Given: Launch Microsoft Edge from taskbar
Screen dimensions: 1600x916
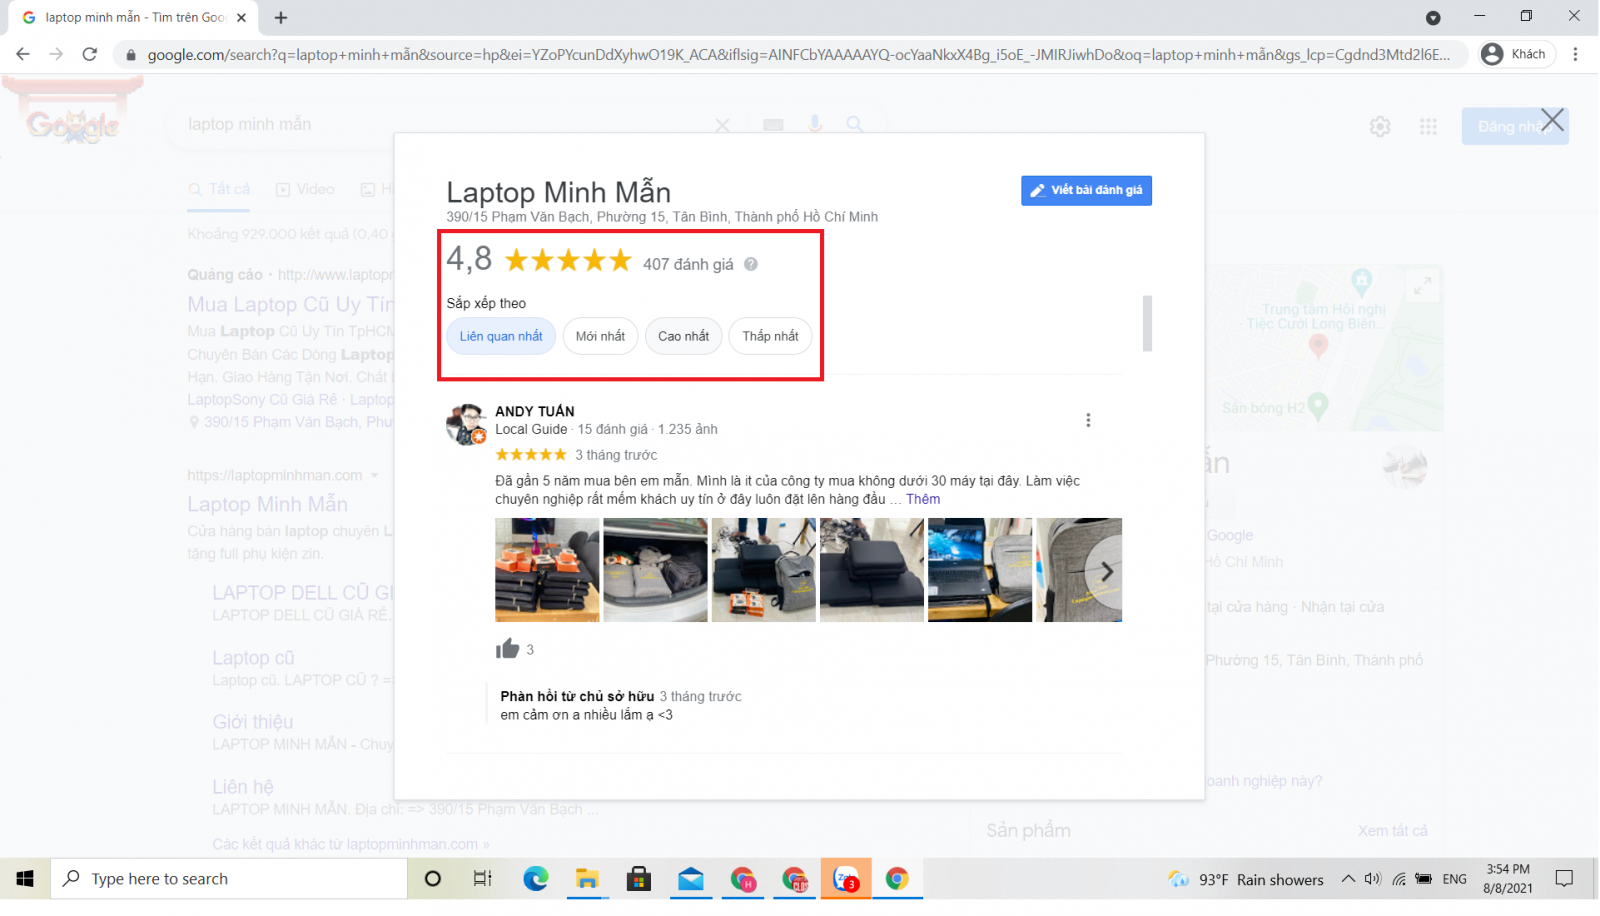Looking at the screenshot, I should pos(536,879).
